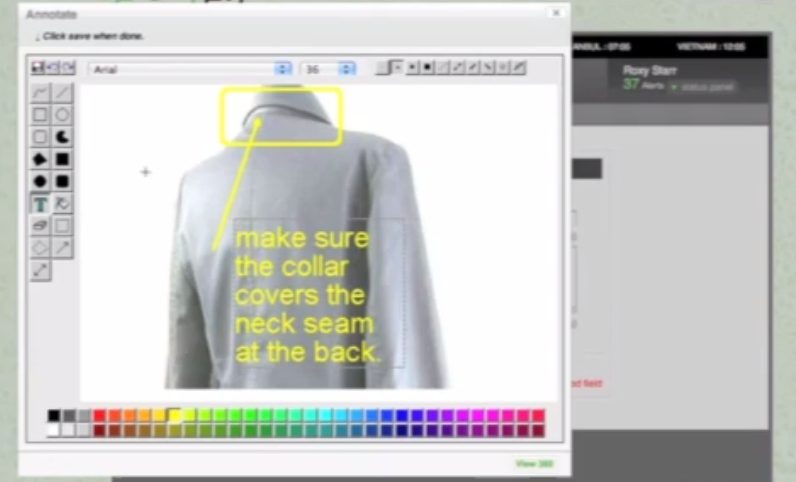Select the arrow line tool

[62, 248]
